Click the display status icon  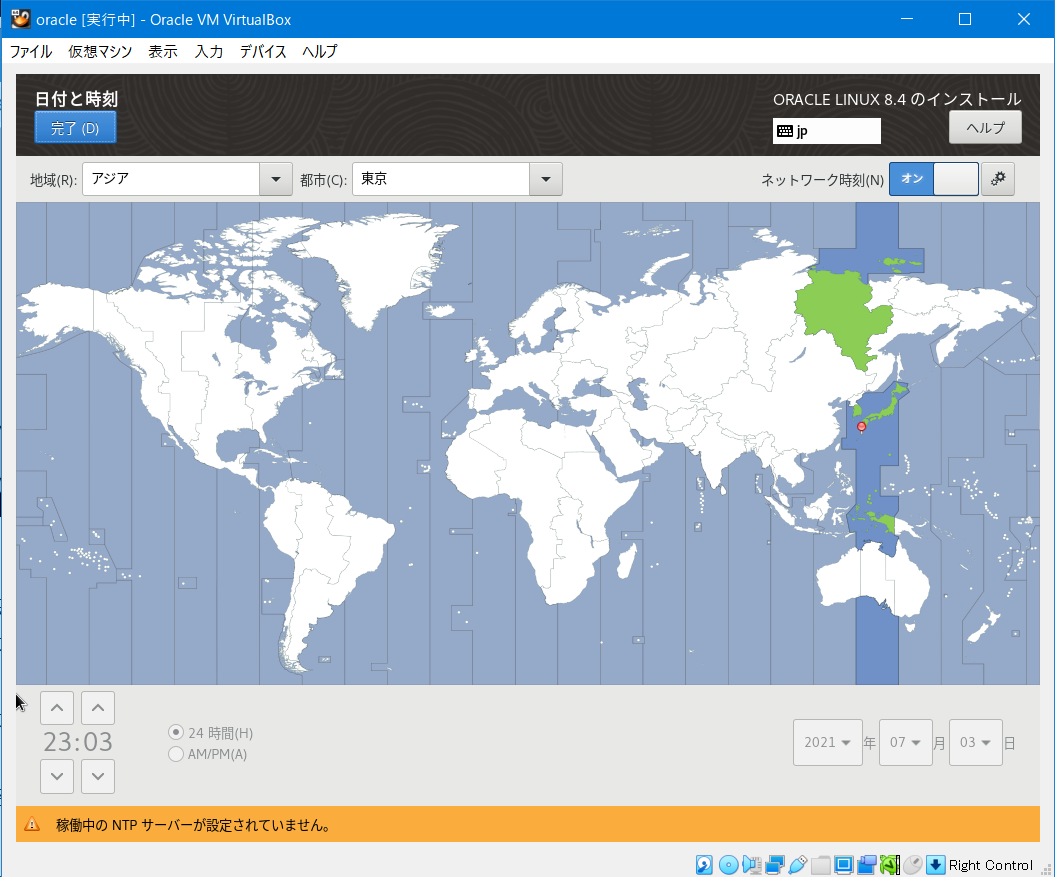844,865
